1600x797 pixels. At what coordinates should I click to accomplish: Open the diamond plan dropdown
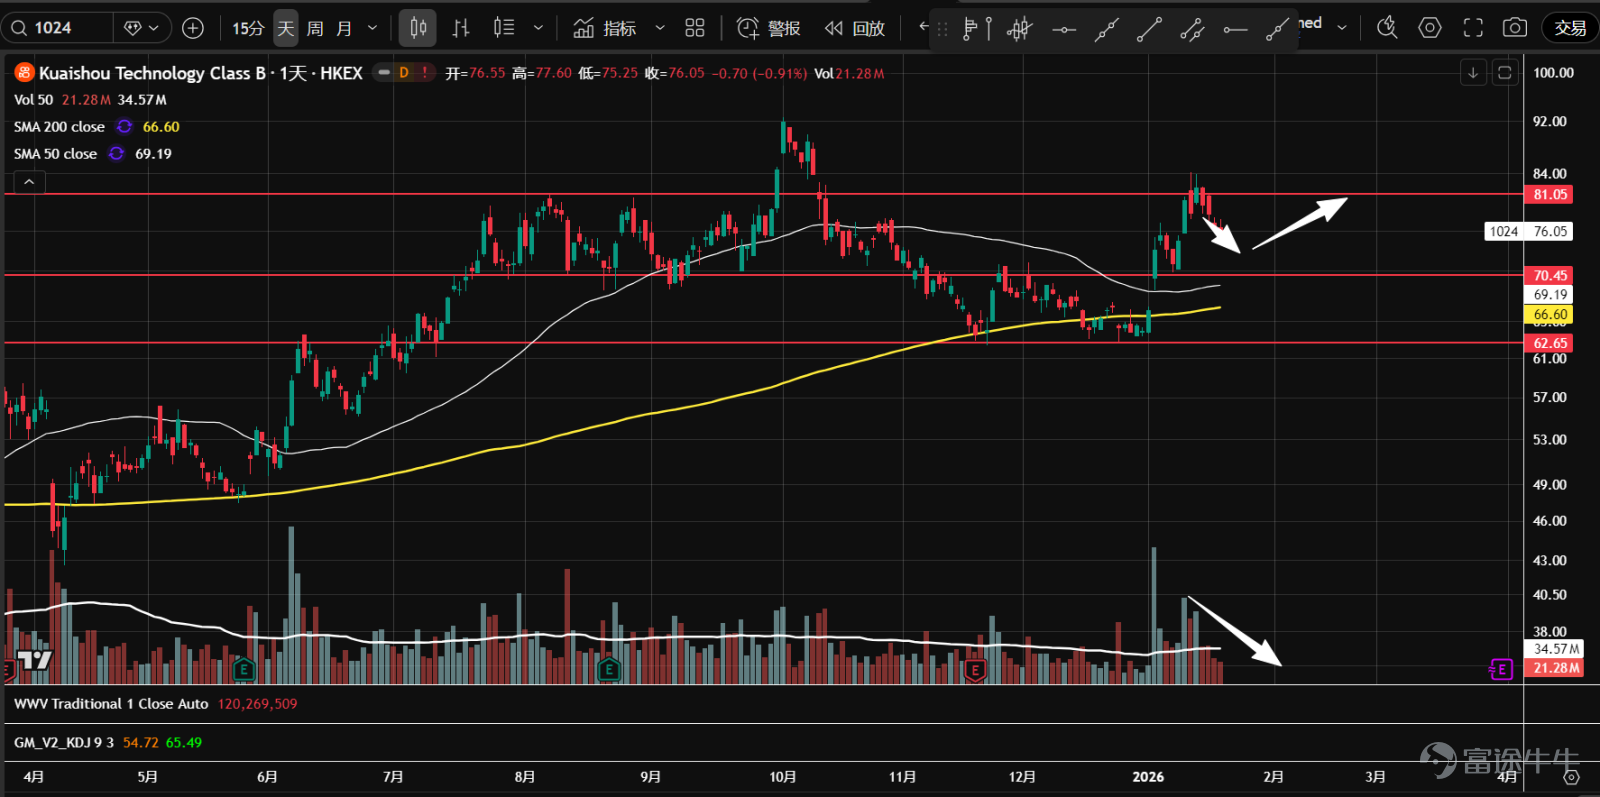click(x=142, y=28)
